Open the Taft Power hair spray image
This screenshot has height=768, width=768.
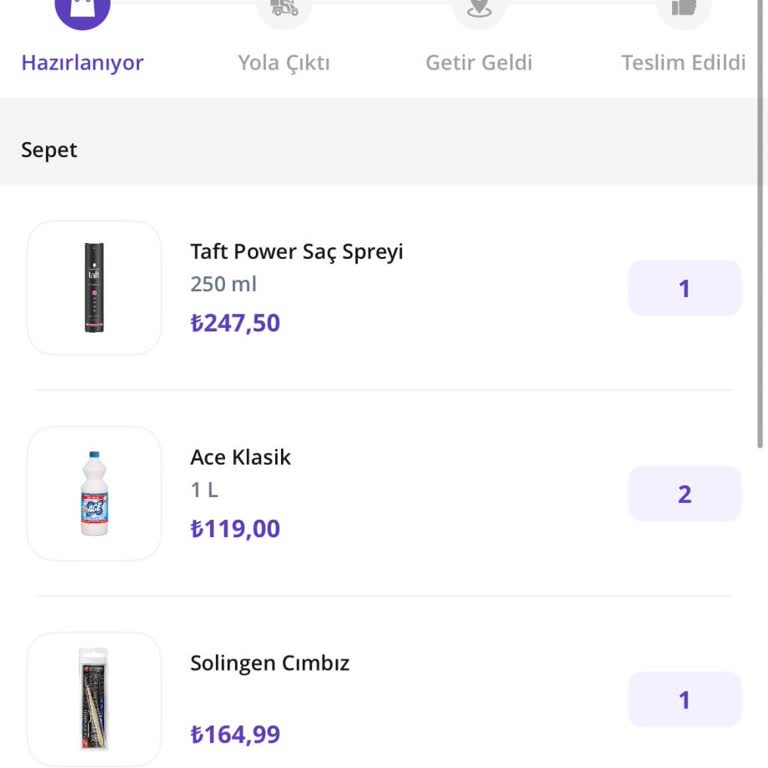click(x=94, y=288)
